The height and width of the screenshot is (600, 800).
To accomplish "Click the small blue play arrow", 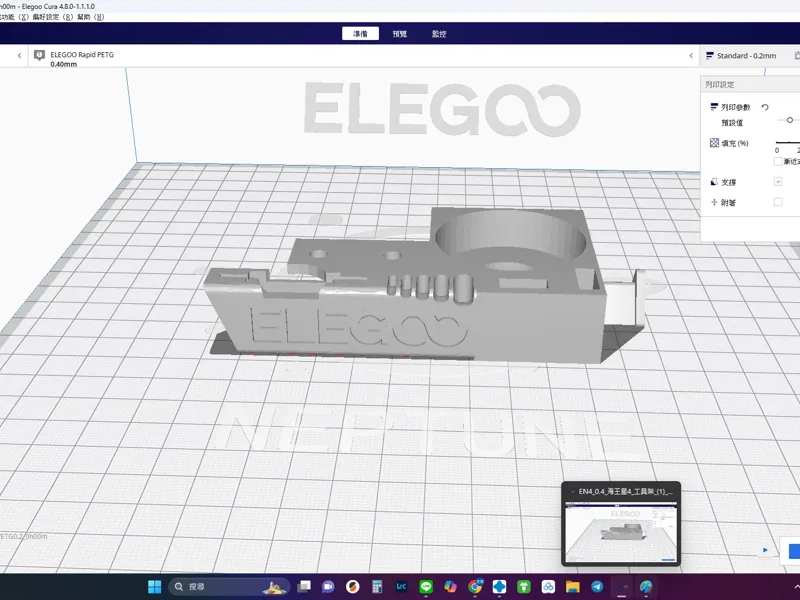I will pos(765,549).
